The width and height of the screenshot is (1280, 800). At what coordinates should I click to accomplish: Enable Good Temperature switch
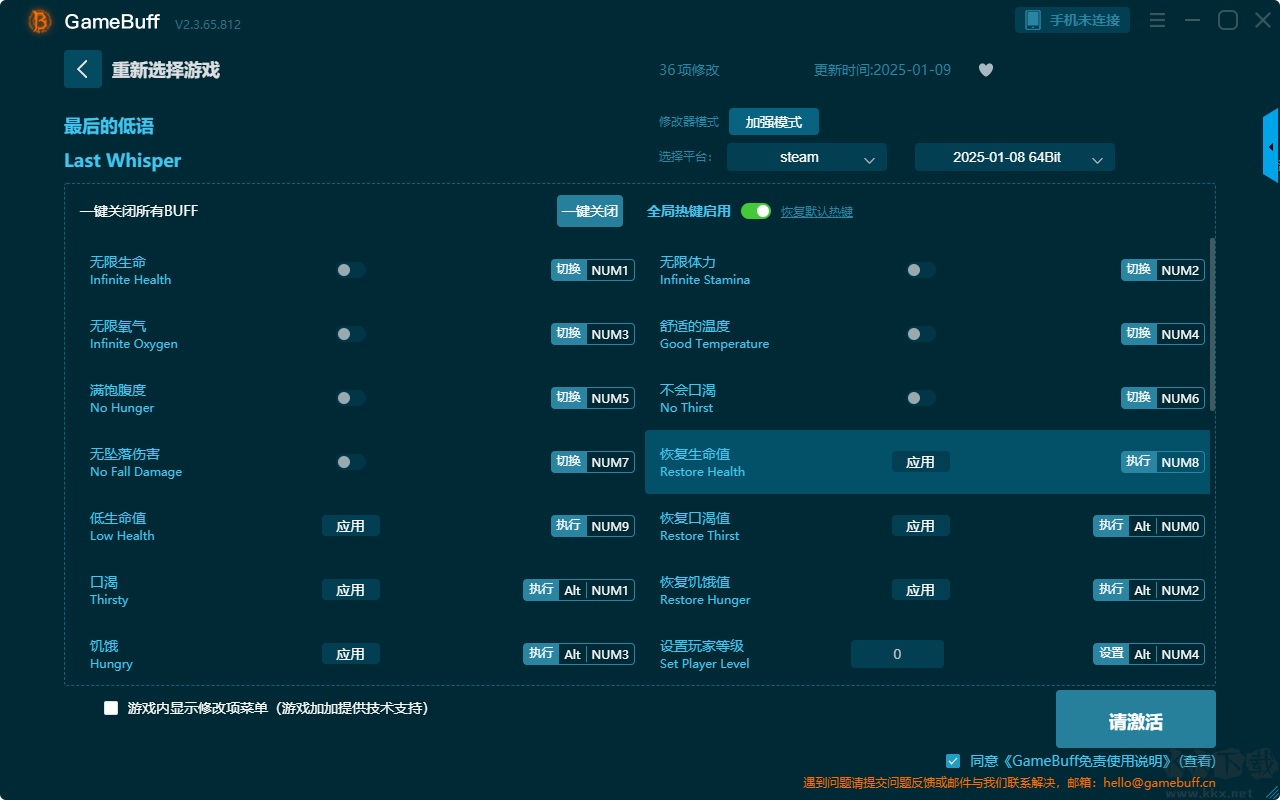point(921,334)
